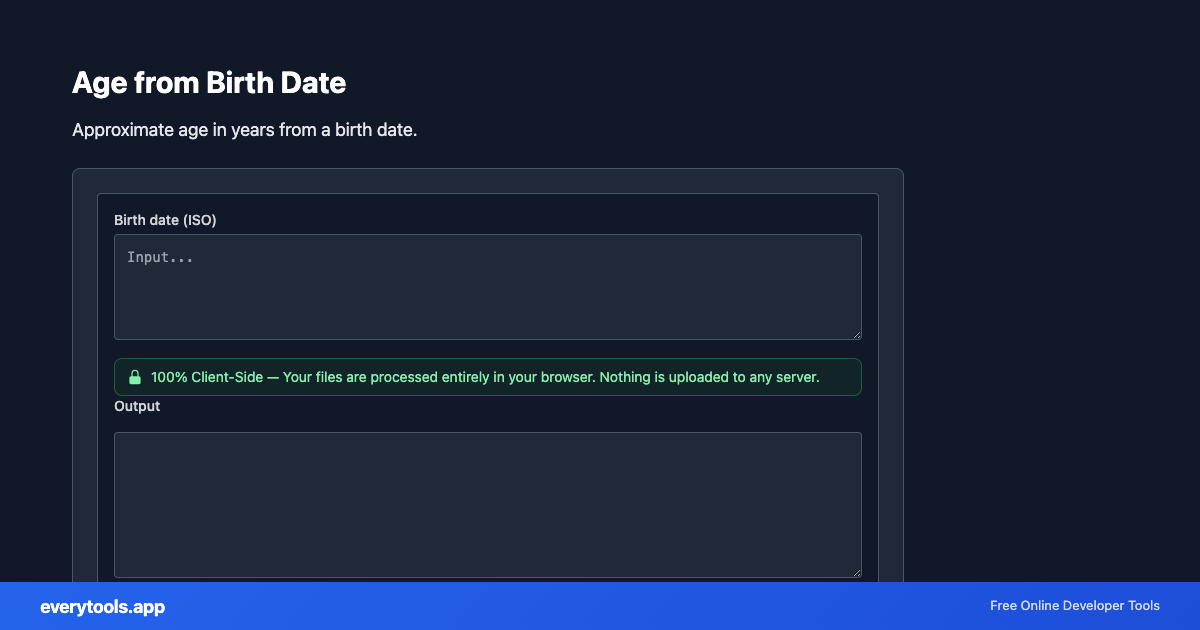Click the Age from Birth Date page heading

tap(208, 83)
